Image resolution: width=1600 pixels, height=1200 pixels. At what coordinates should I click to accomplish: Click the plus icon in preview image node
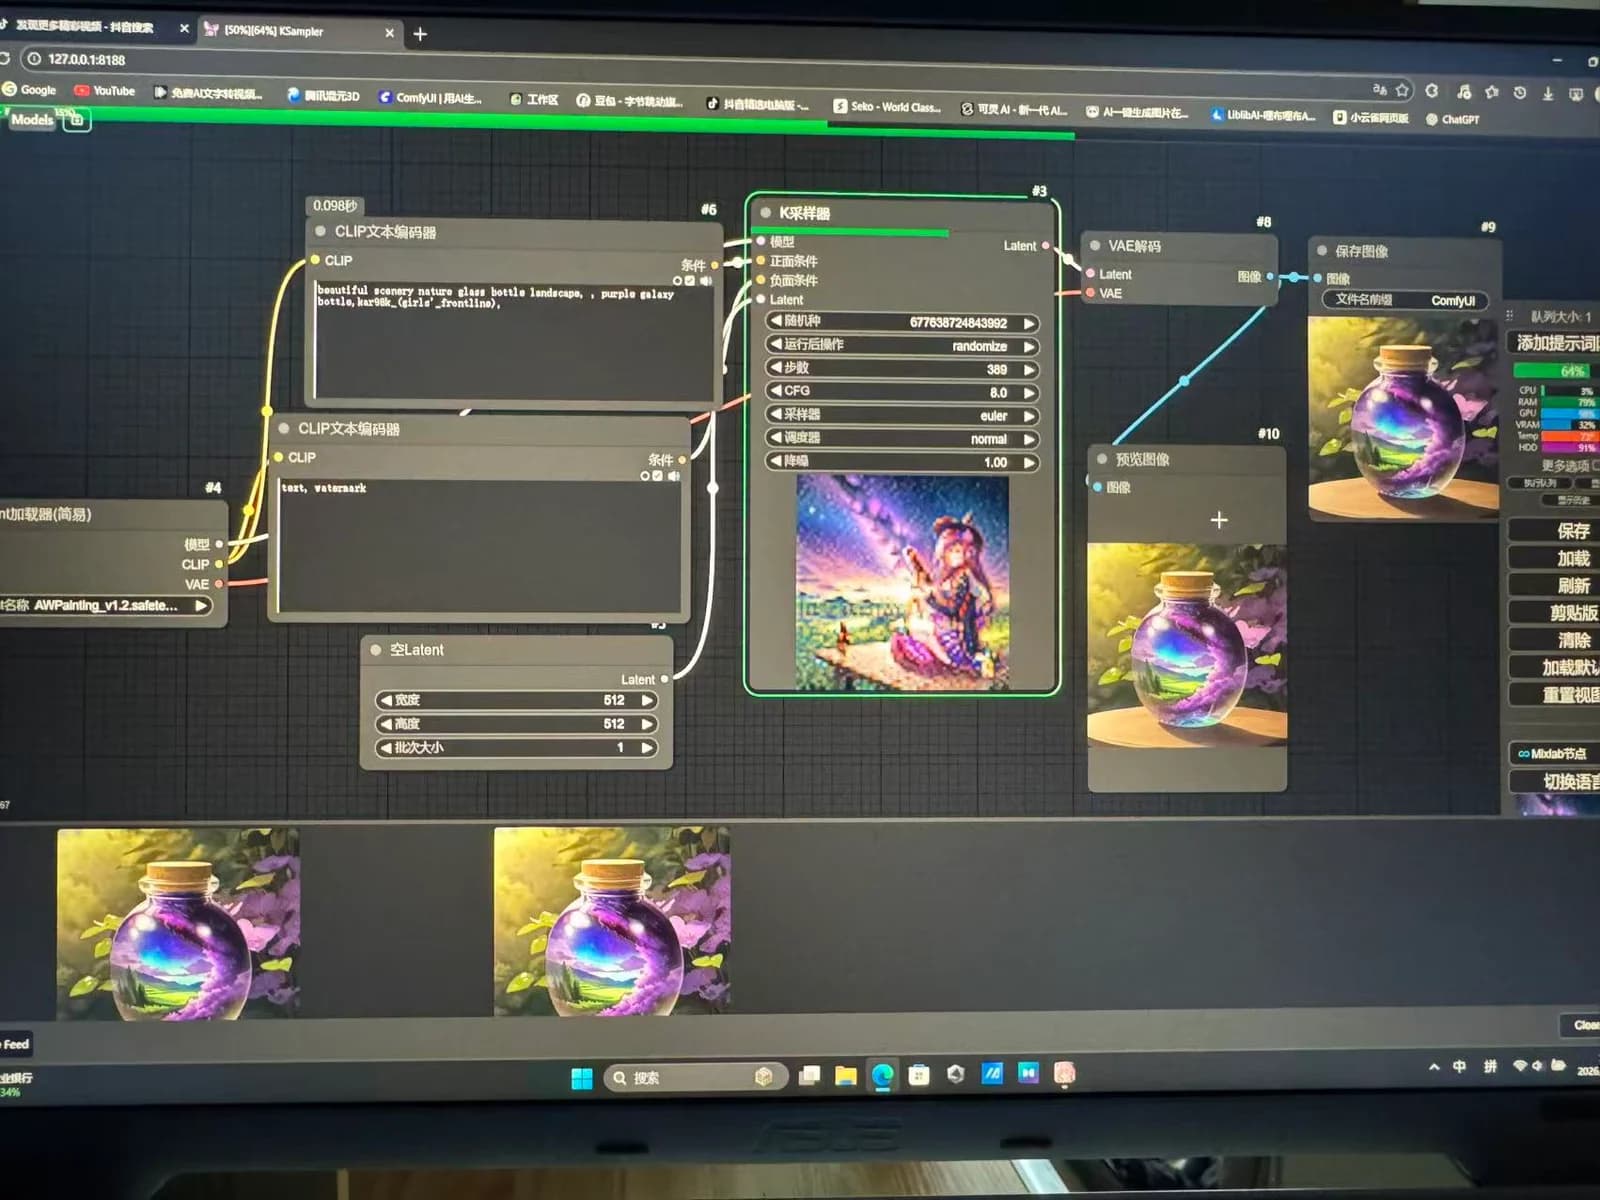pyautogui.click(x=1219, y=520)
